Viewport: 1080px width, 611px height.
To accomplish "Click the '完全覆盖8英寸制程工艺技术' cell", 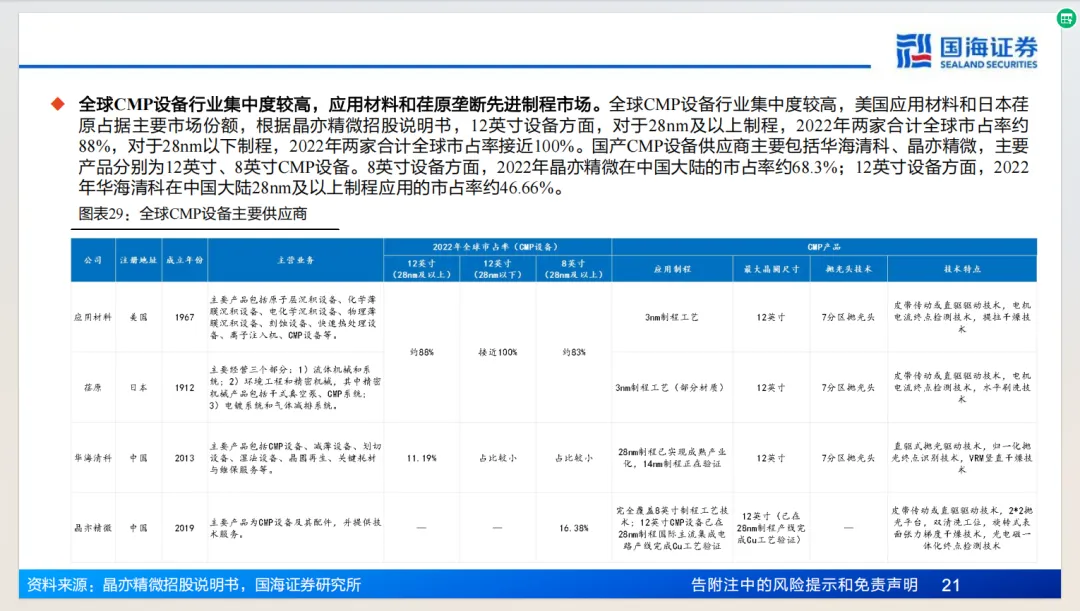I will click(672, 528).
